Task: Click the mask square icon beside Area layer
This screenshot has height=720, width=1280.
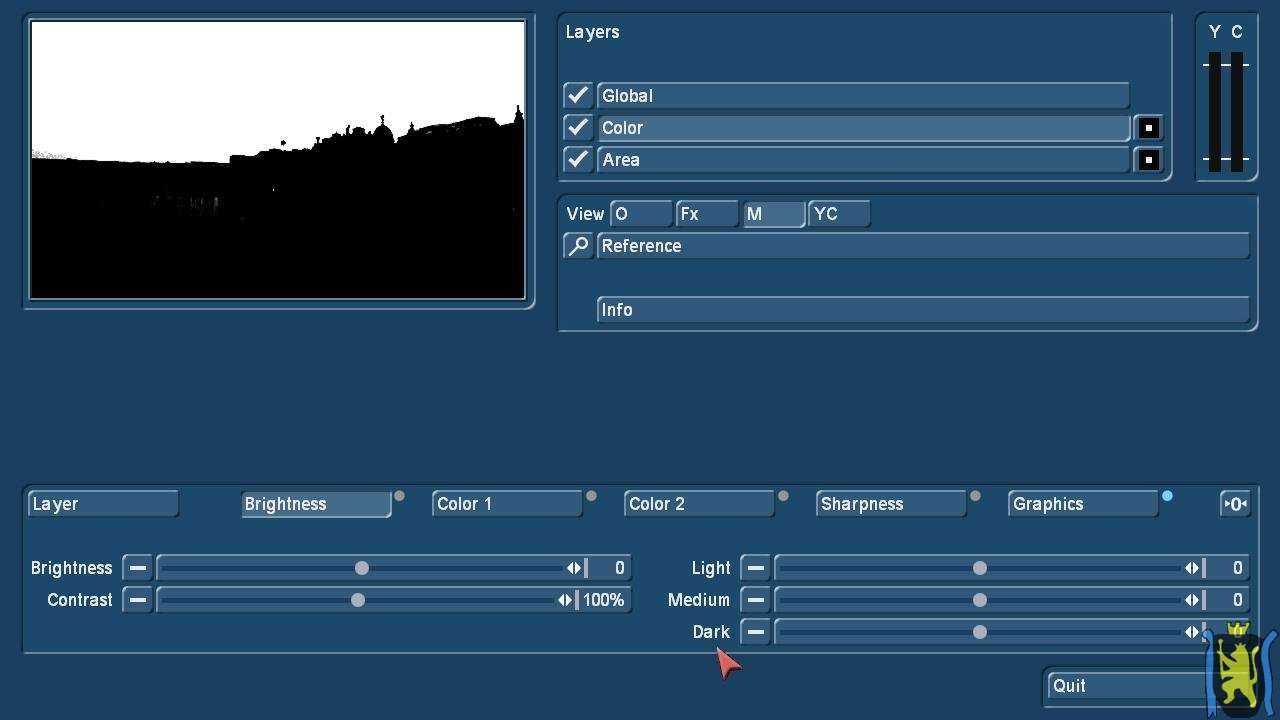Action: 1148,160
